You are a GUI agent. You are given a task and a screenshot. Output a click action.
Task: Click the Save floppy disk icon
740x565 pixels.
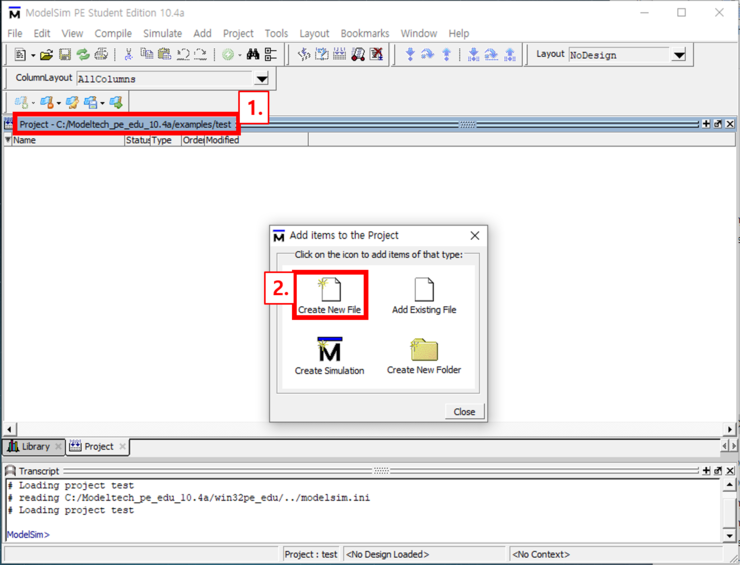65,55
